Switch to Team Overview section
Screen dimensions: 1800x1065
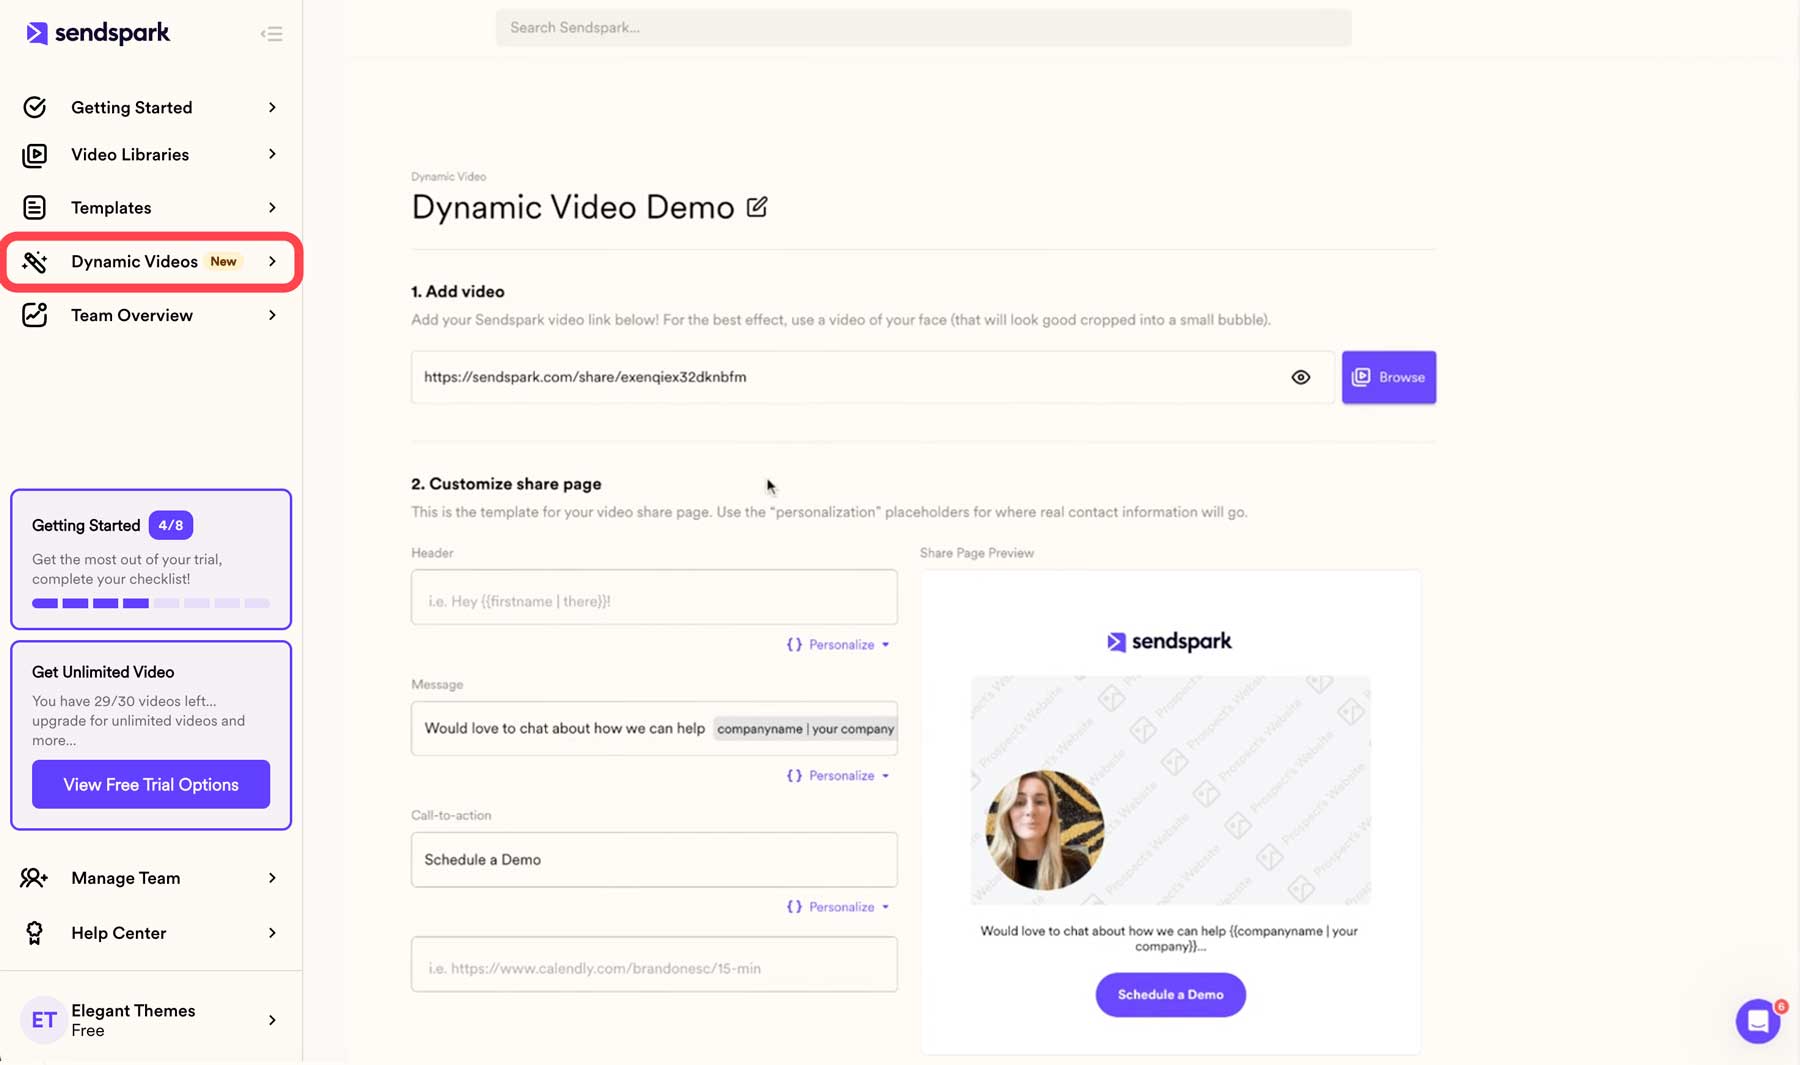tap(131, 314)
